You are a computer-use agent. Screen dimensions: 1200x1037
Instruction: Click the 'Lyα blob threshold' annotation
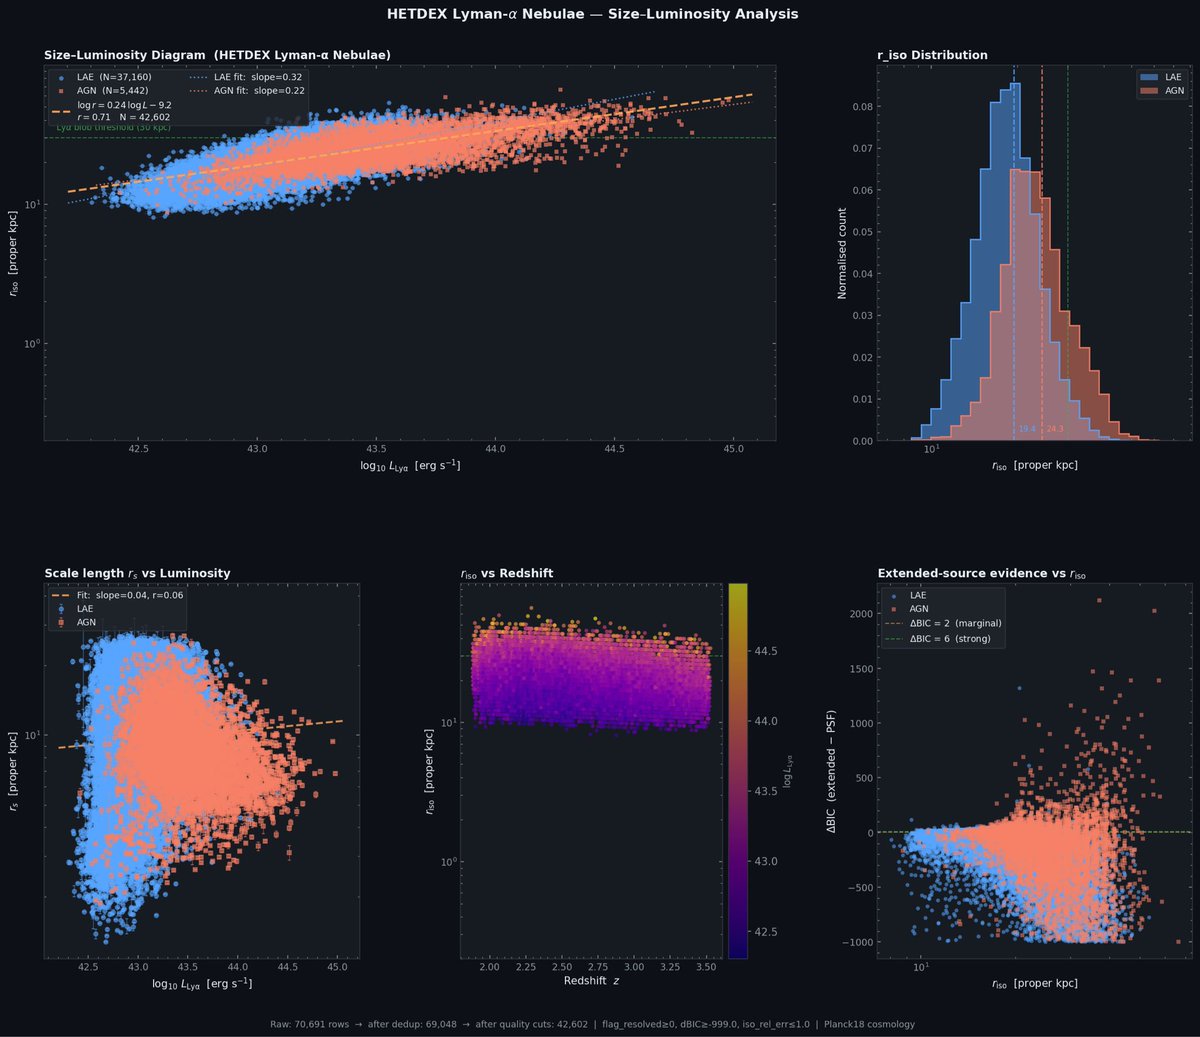[113, 128]
